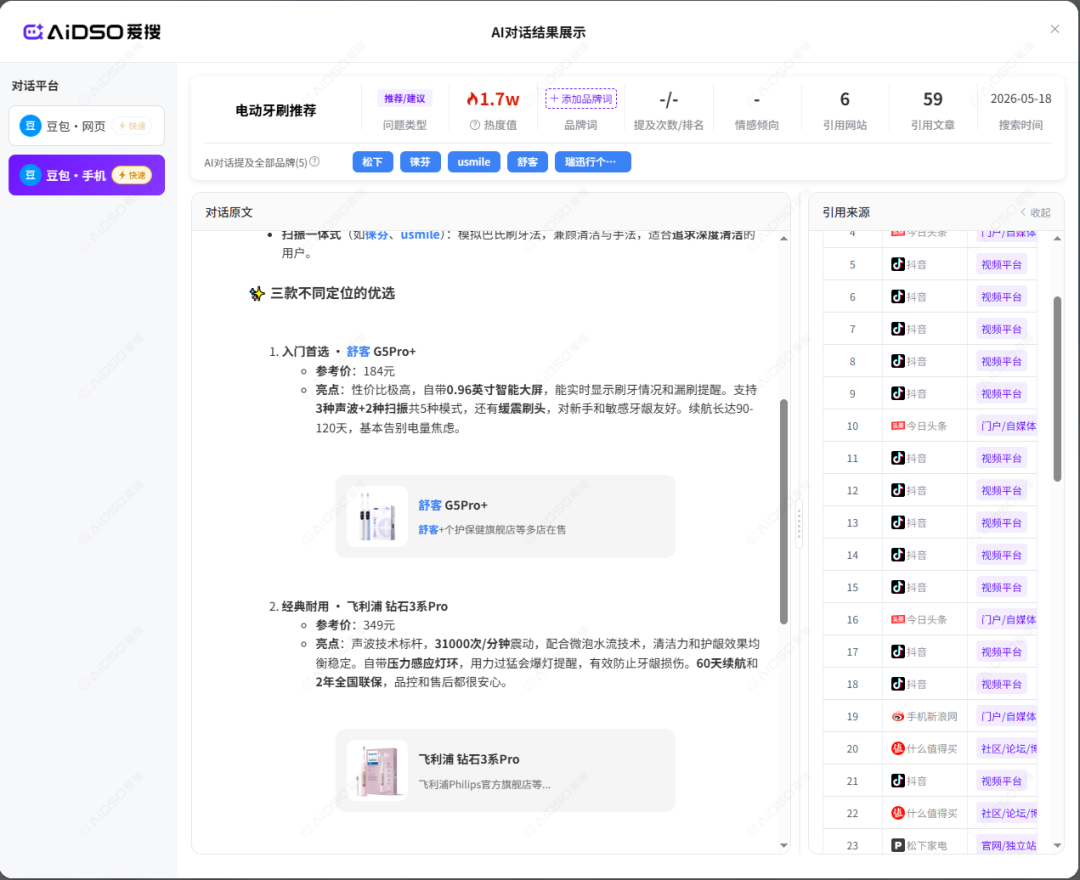Click the panel divider drag handle
The height and width of the screenshot is (880, 1080).
799,523
